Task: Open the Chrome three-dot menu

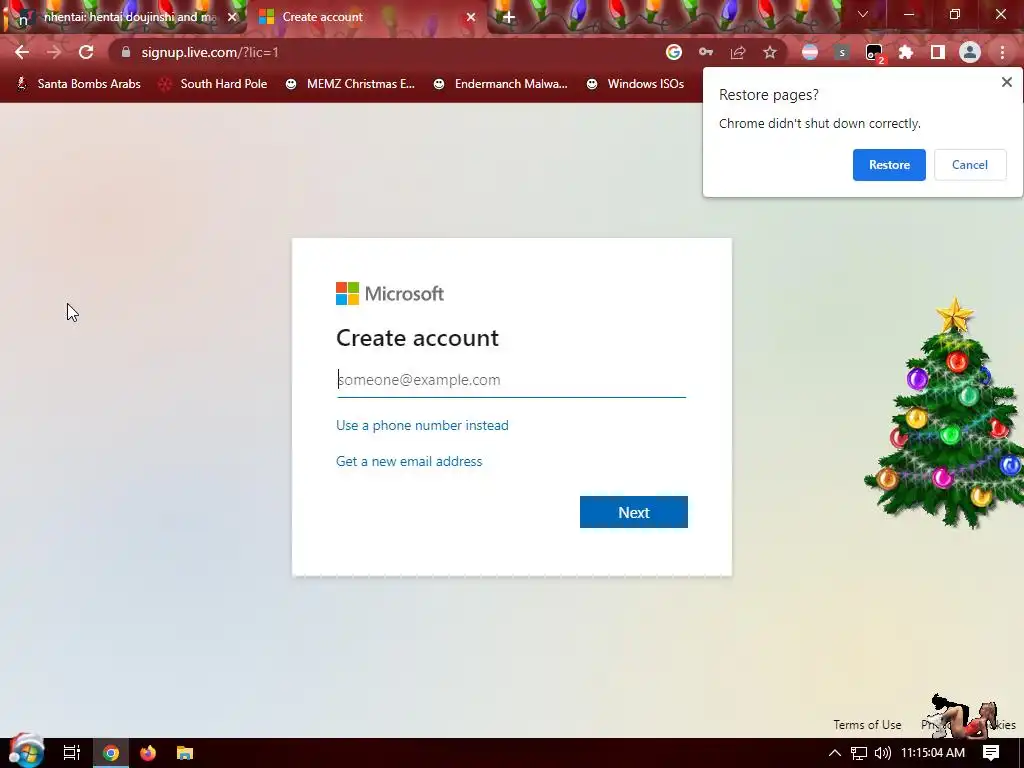Action: (1002, 52)
